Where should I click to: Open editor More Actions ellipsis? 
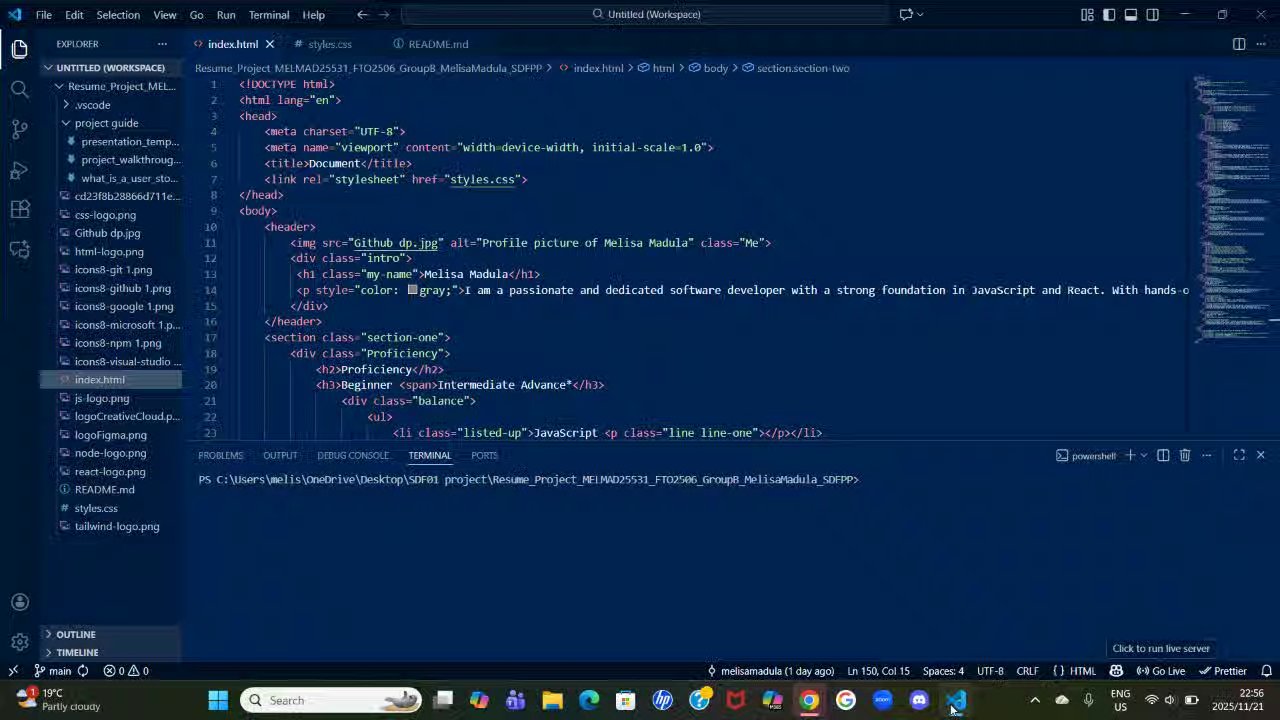1261,44
